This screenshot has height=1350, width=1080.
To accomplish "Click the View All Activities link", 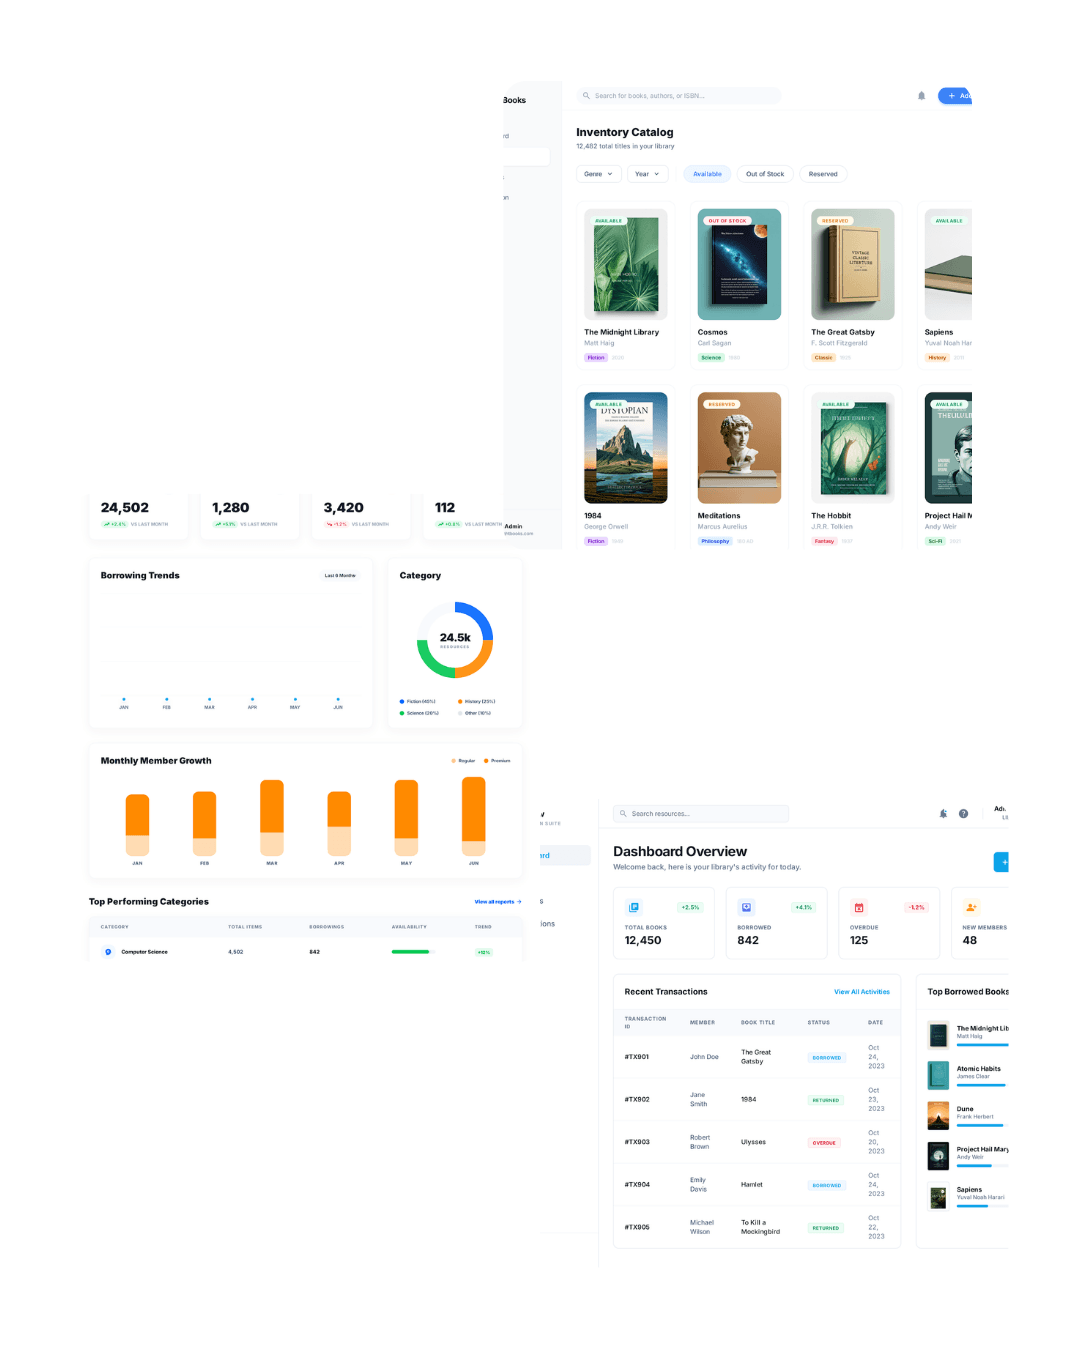I will pyautogui.click(x=861, y=992).
